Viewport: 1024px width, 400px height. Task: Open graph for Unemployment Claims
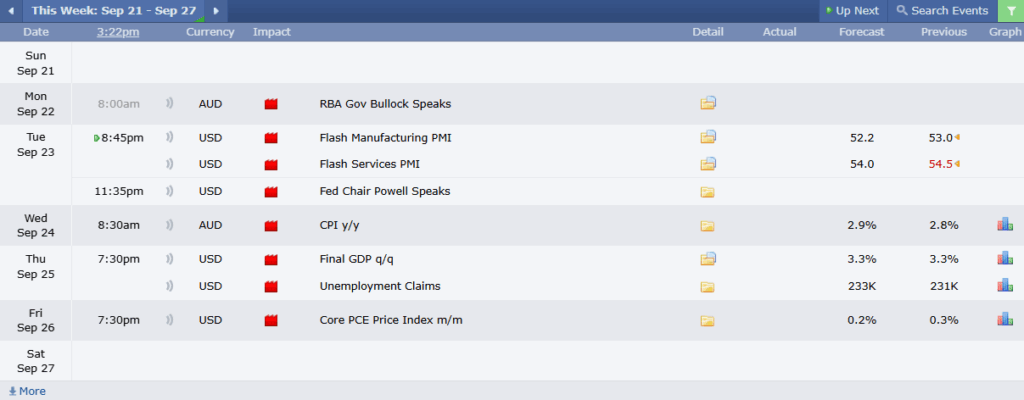click(x=1004, y=286)
